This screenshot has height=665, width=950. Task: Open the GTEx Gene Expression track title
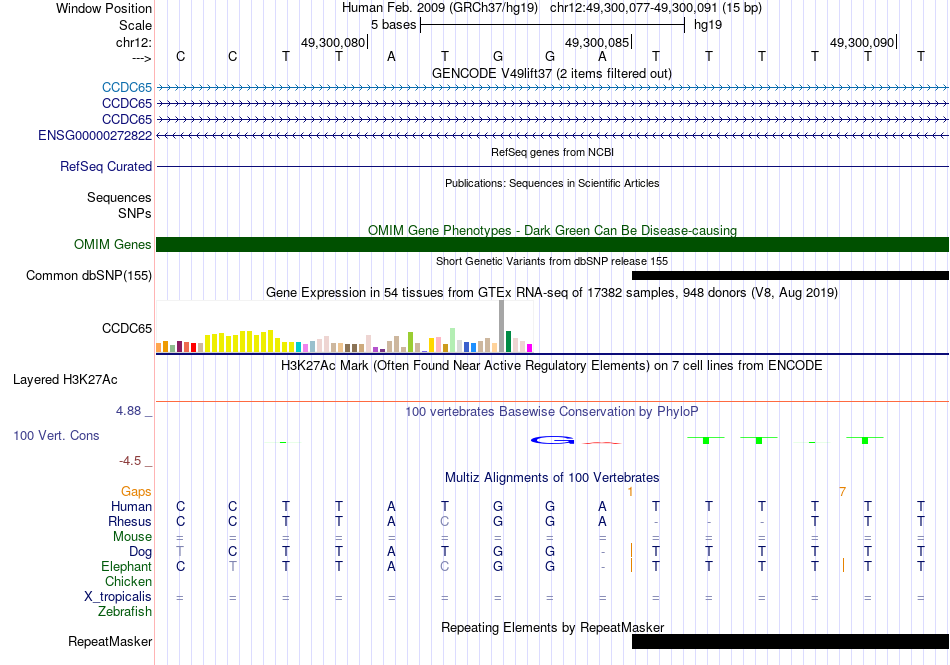pyautogui.click(x=552, y=293)
